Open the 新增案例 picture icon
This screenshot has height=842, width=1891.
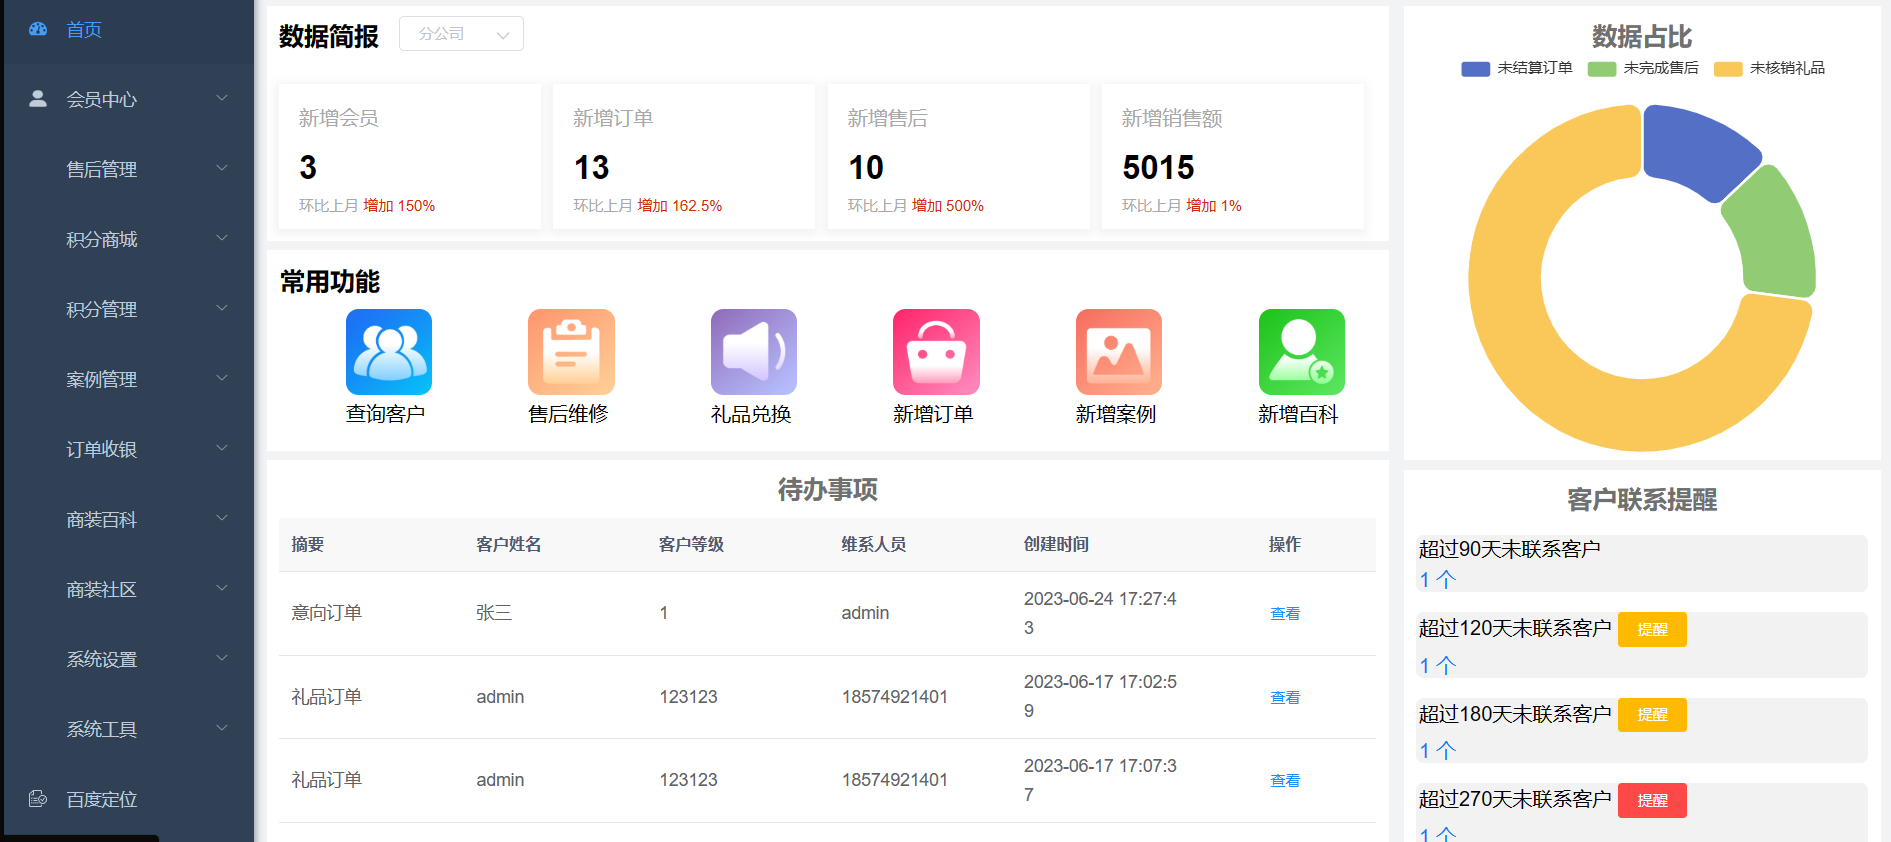(x=1119, y=352)
